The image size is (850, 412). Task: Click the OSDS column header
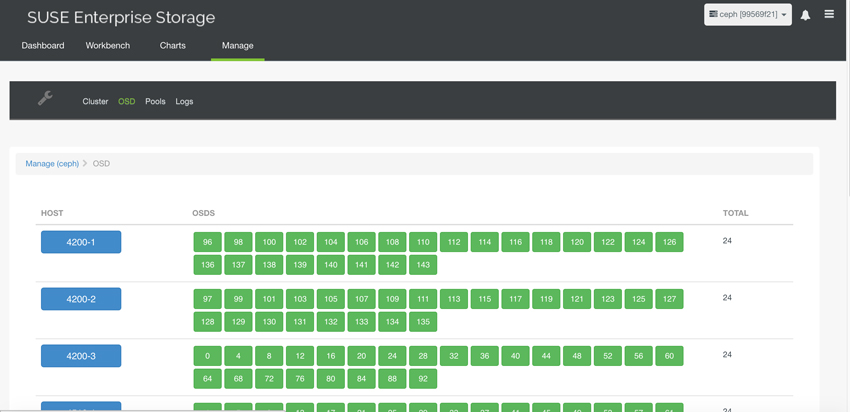[x=203, y=213]
